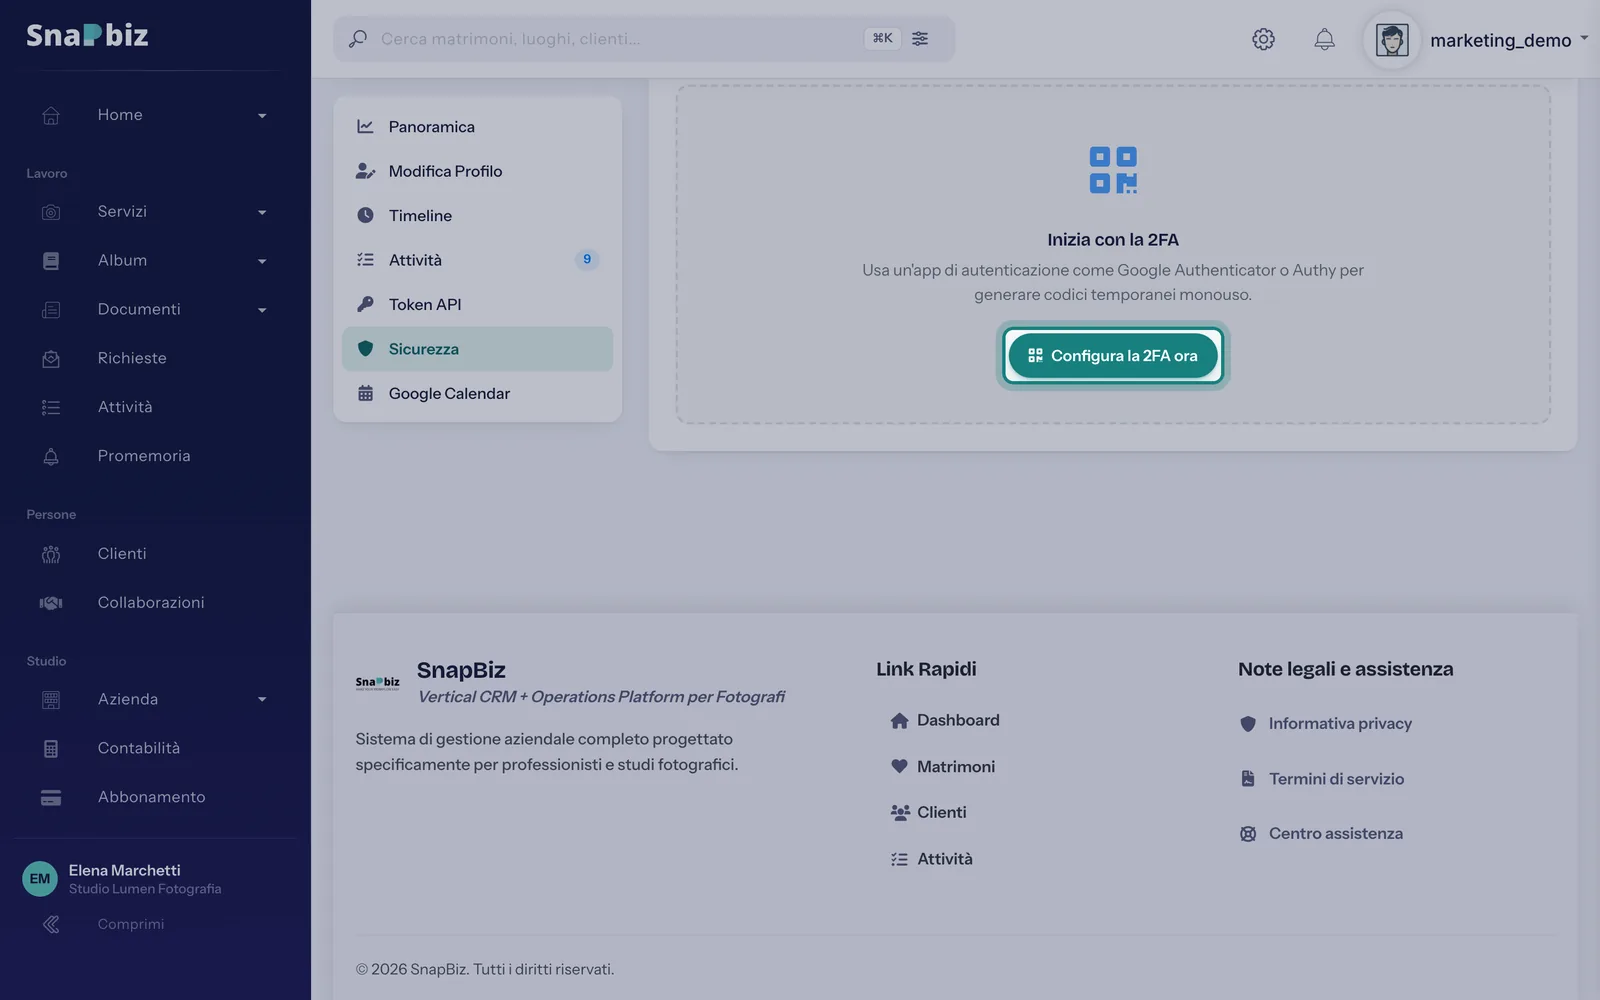Click the Google Calendar icon
The image size is (1600, 1000).
tap(365, 393)
